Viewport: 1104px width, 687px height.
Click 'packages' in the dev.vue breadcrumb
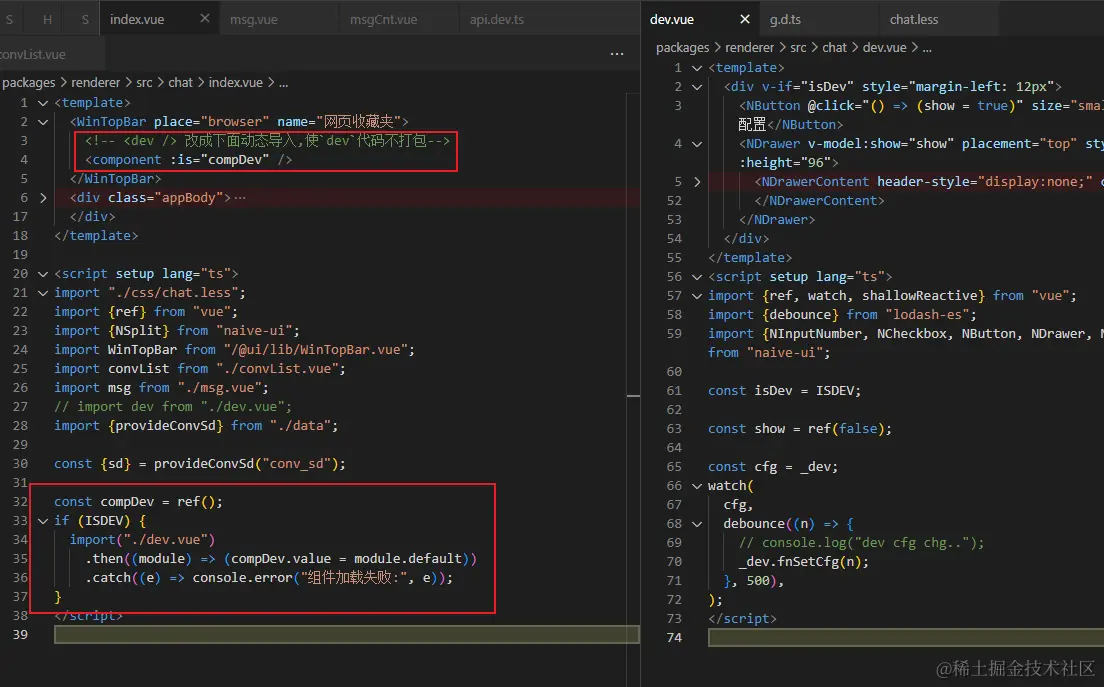coord(683,47)
